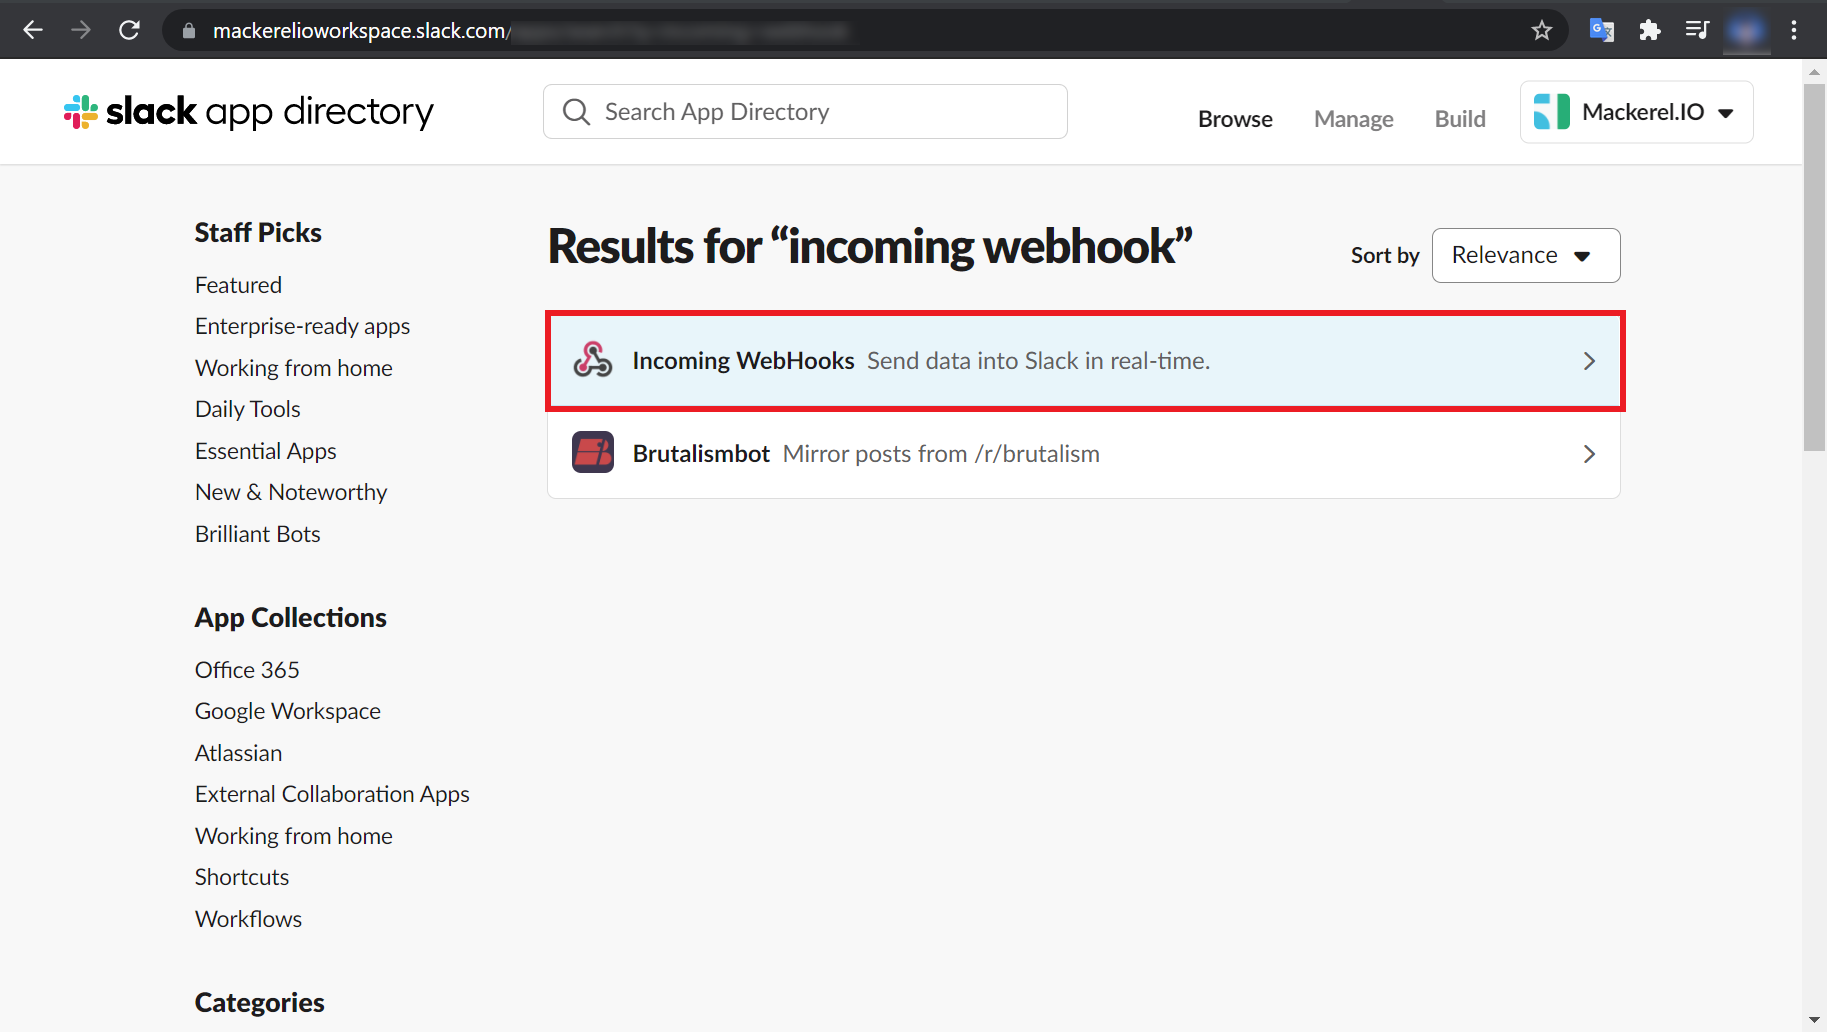Screen dimensions: 1827x1032
Task: Click the Brutalismbot app icon
Action: (x=592, y=452)
